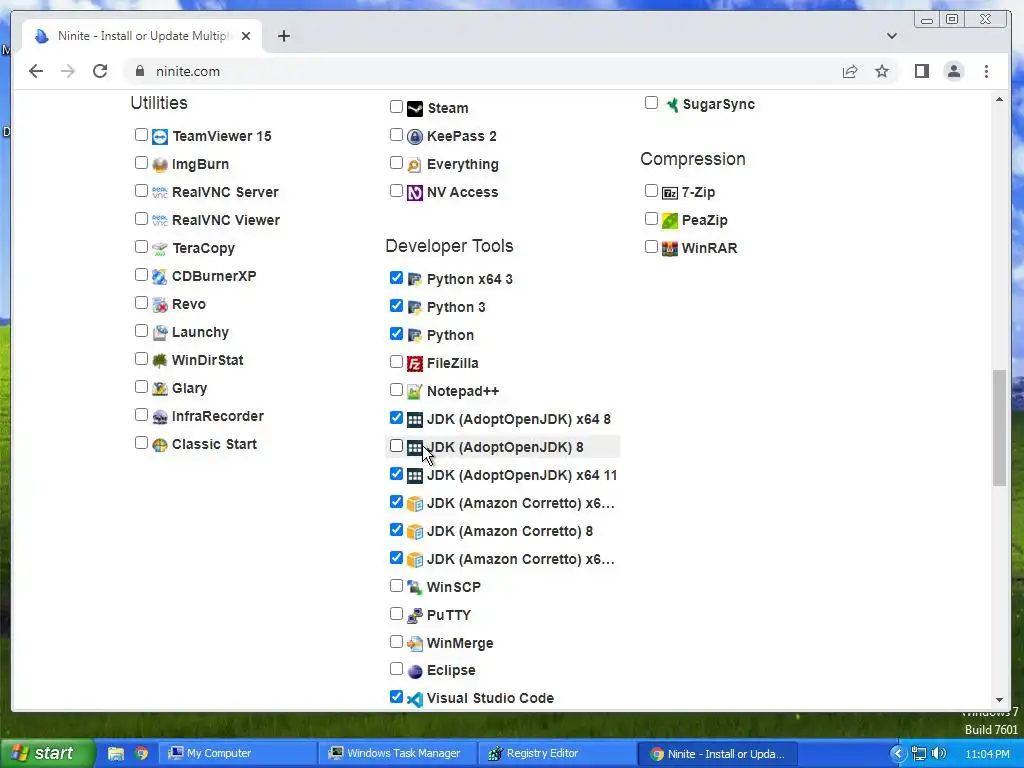Click the RealVNC Server icon

tap(160, 193)
